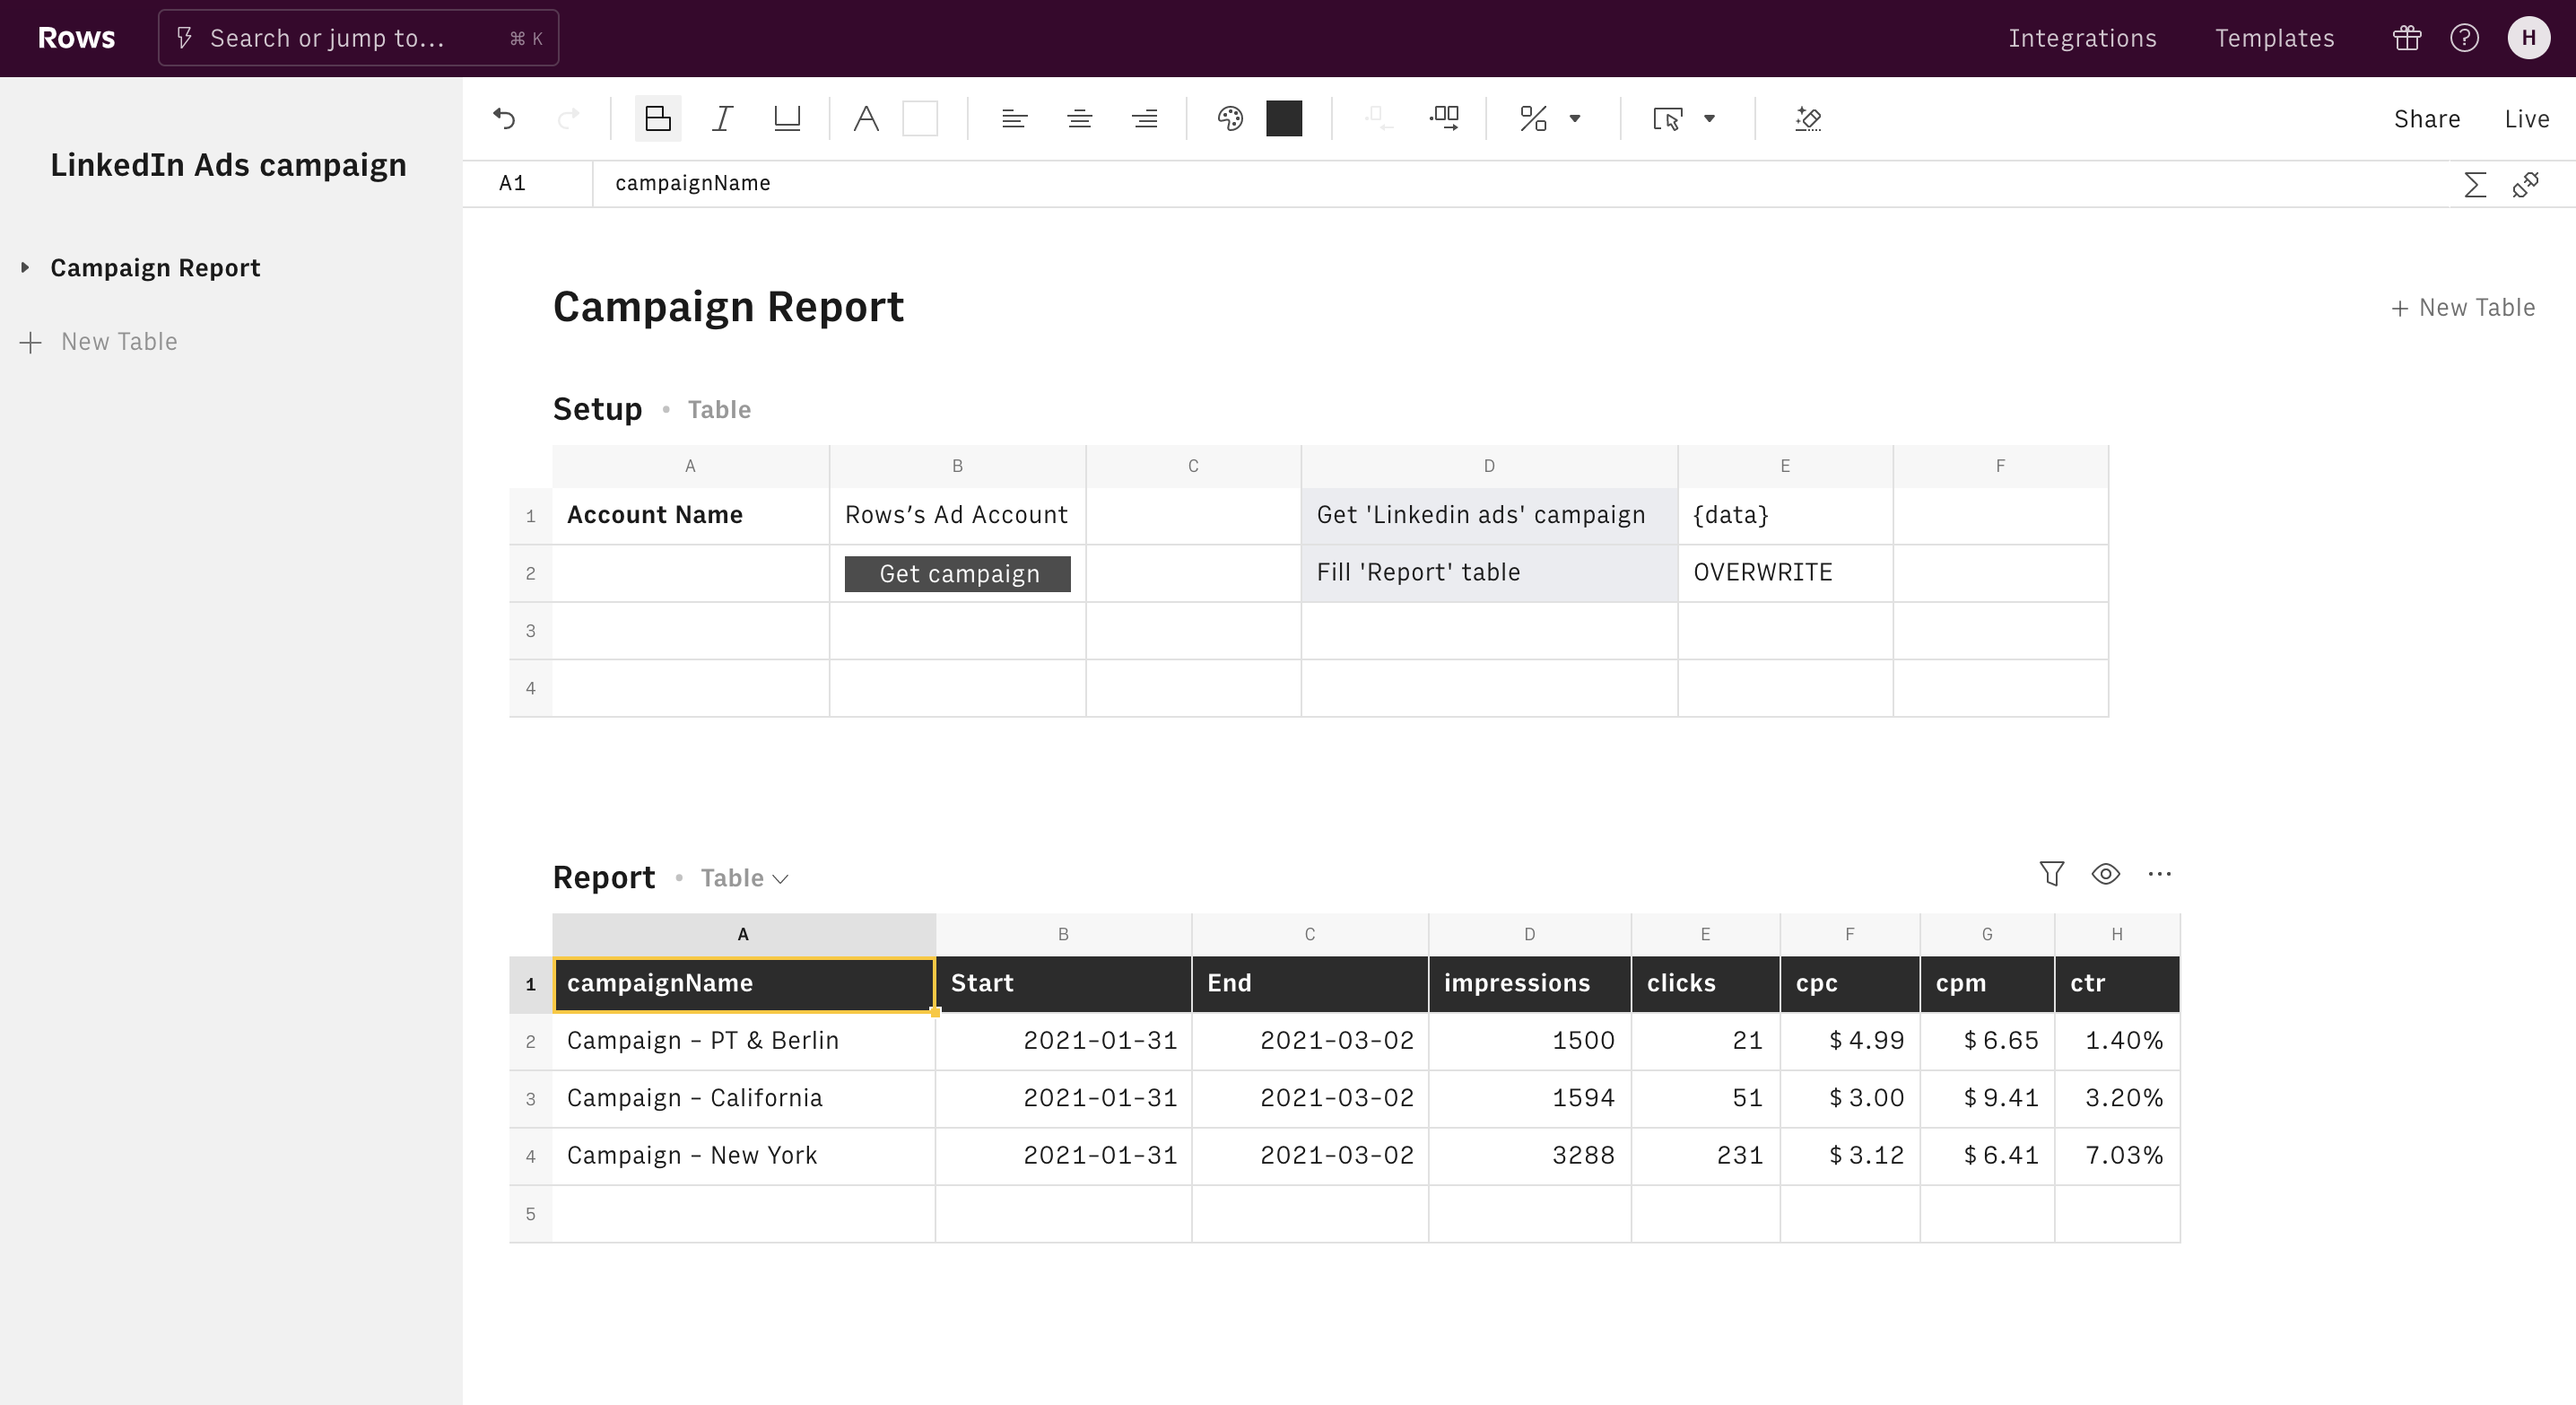Open the Live view
The width and height of the screenshot is (2576, 1405).
tap(2527, 119)
